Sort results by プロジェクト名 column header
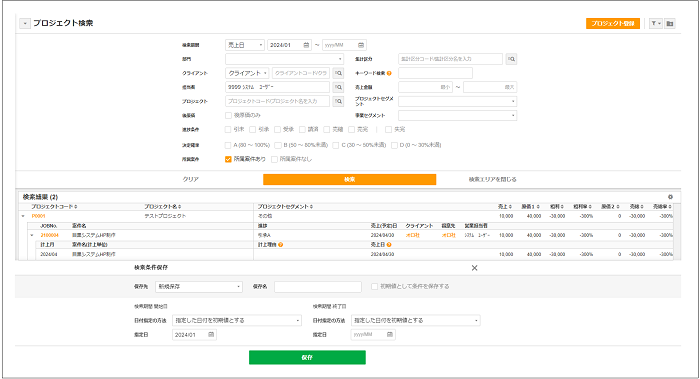The height and width of the screenshot is (379, 700). [162, 207]
